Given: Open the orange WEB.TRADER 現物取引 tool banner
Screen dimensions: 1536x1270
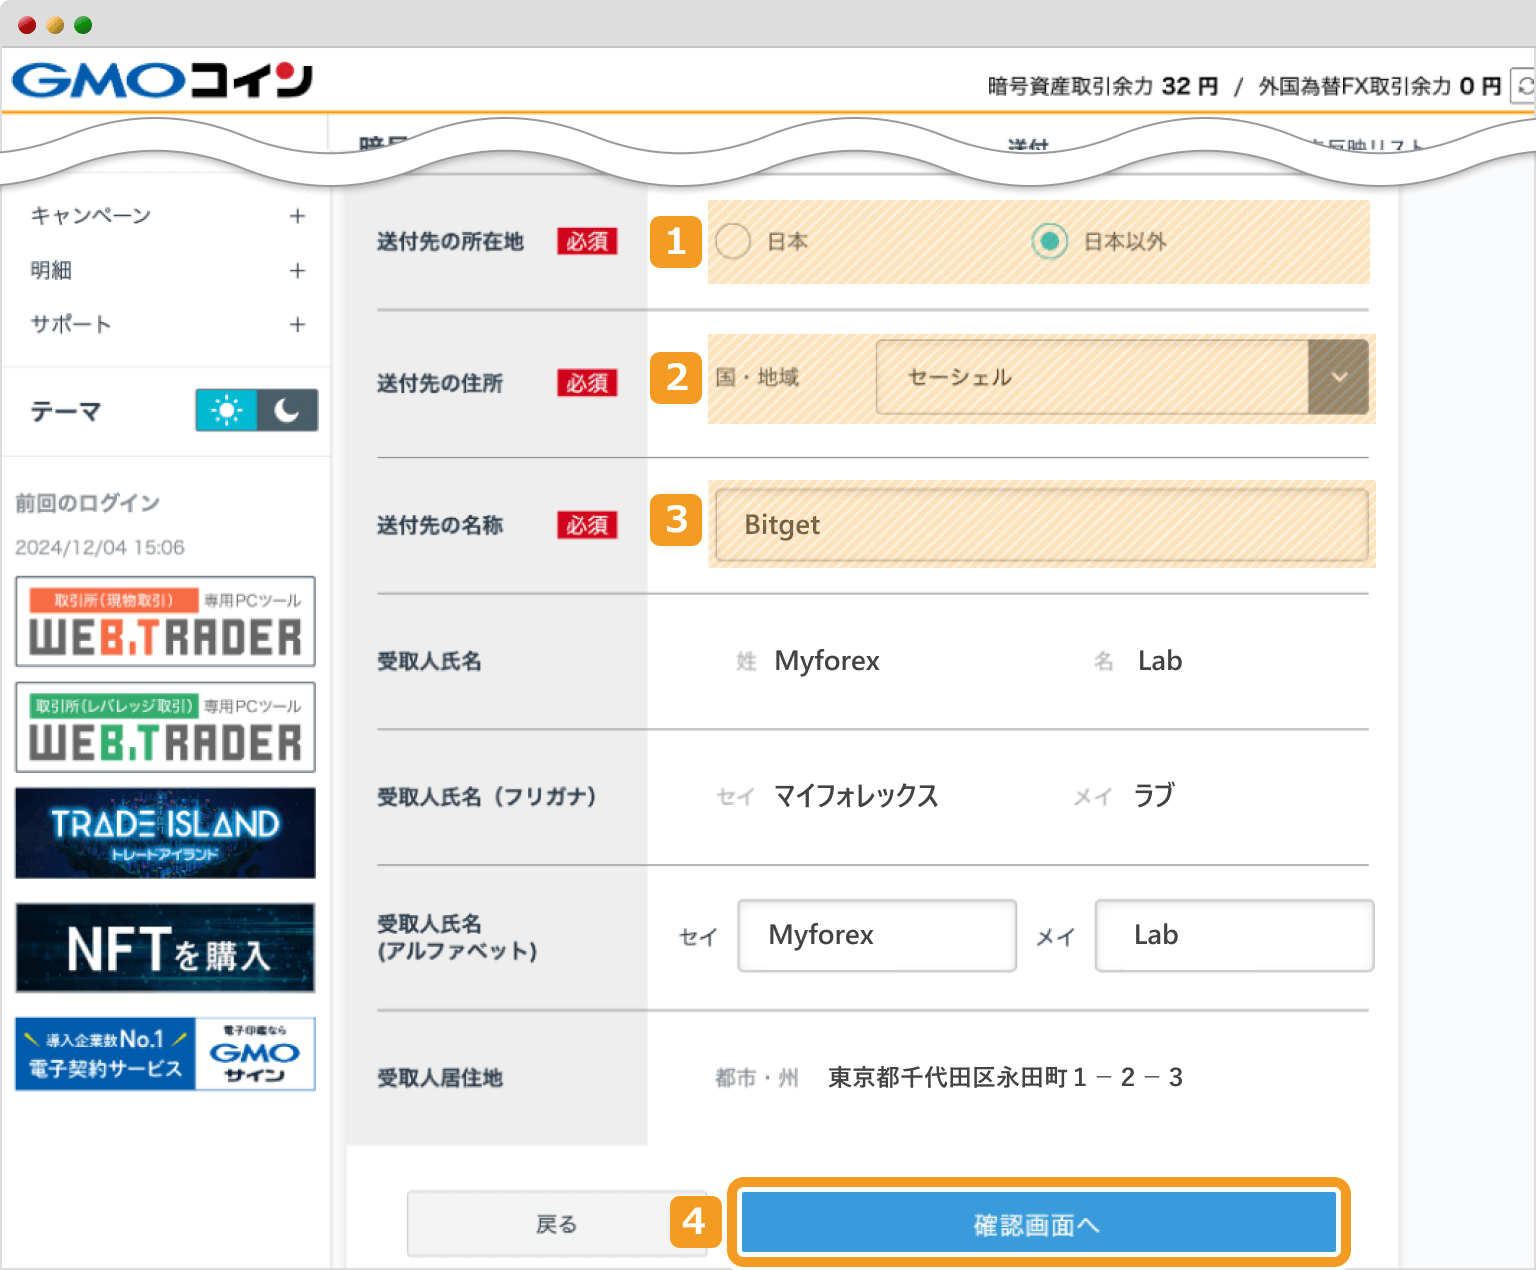Looking at the screenshot, I should click(x=164, y=621).
